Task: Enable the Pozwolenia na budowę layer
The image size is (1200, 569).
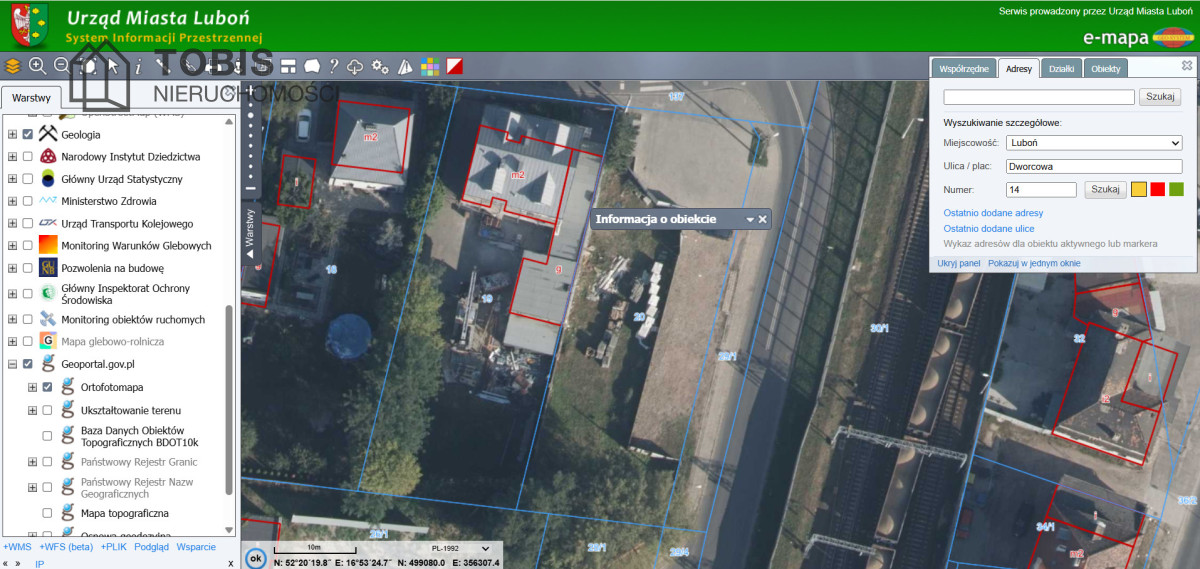Action: [28, 268]
